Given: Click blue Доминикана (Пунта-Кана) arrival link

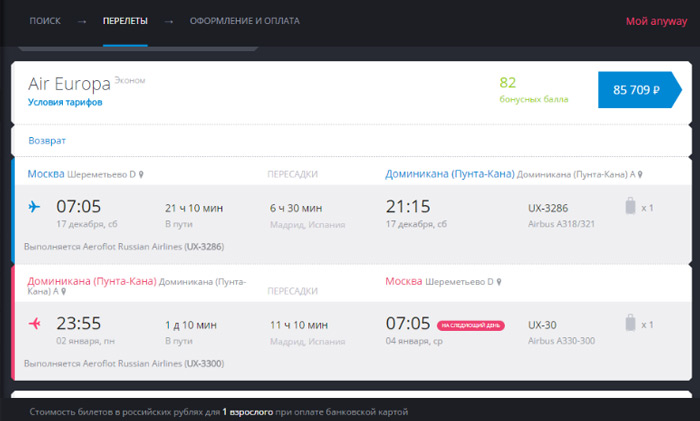Looking at the screenshot, I should (x=450, y=174).
